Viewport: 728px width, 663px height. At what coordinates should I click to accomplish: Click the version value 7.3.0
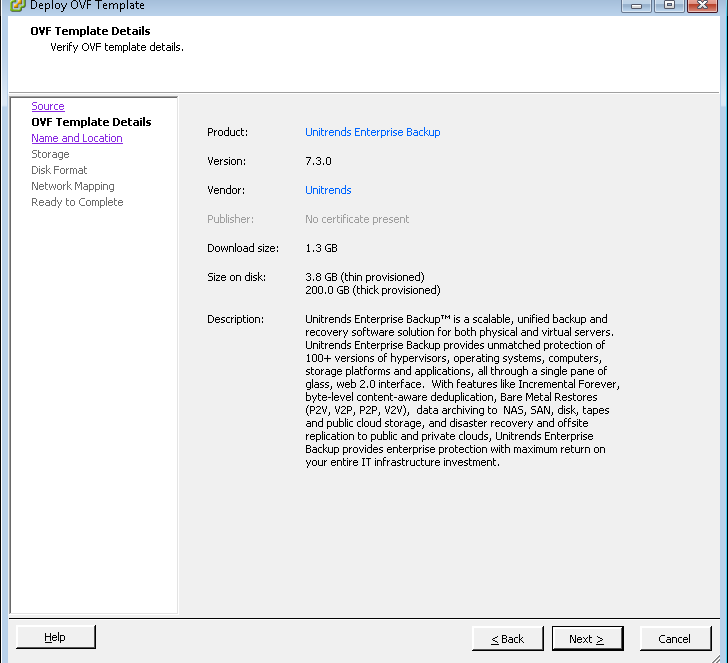[x=318, y=161]
